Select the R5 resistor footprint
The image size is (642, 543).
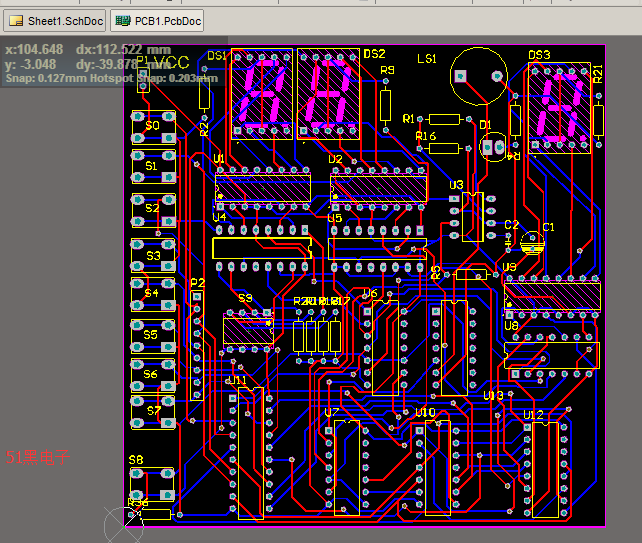(x=471, y=274)
